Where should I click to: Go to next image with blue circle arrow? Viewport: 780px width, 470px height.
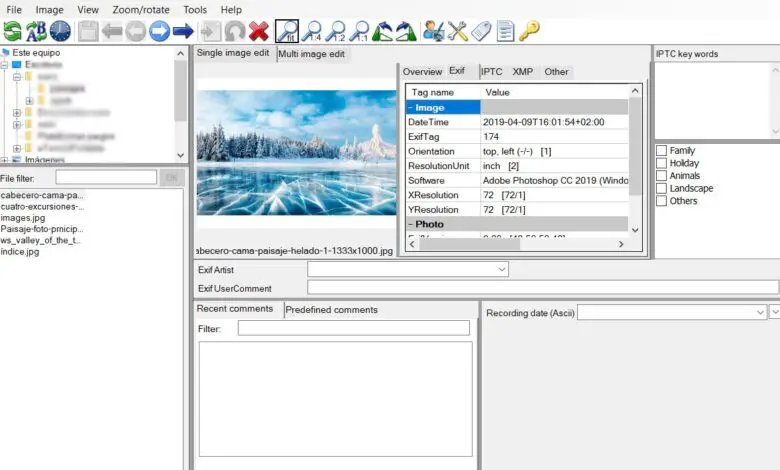pyautogui.click(x=159, y=31)
